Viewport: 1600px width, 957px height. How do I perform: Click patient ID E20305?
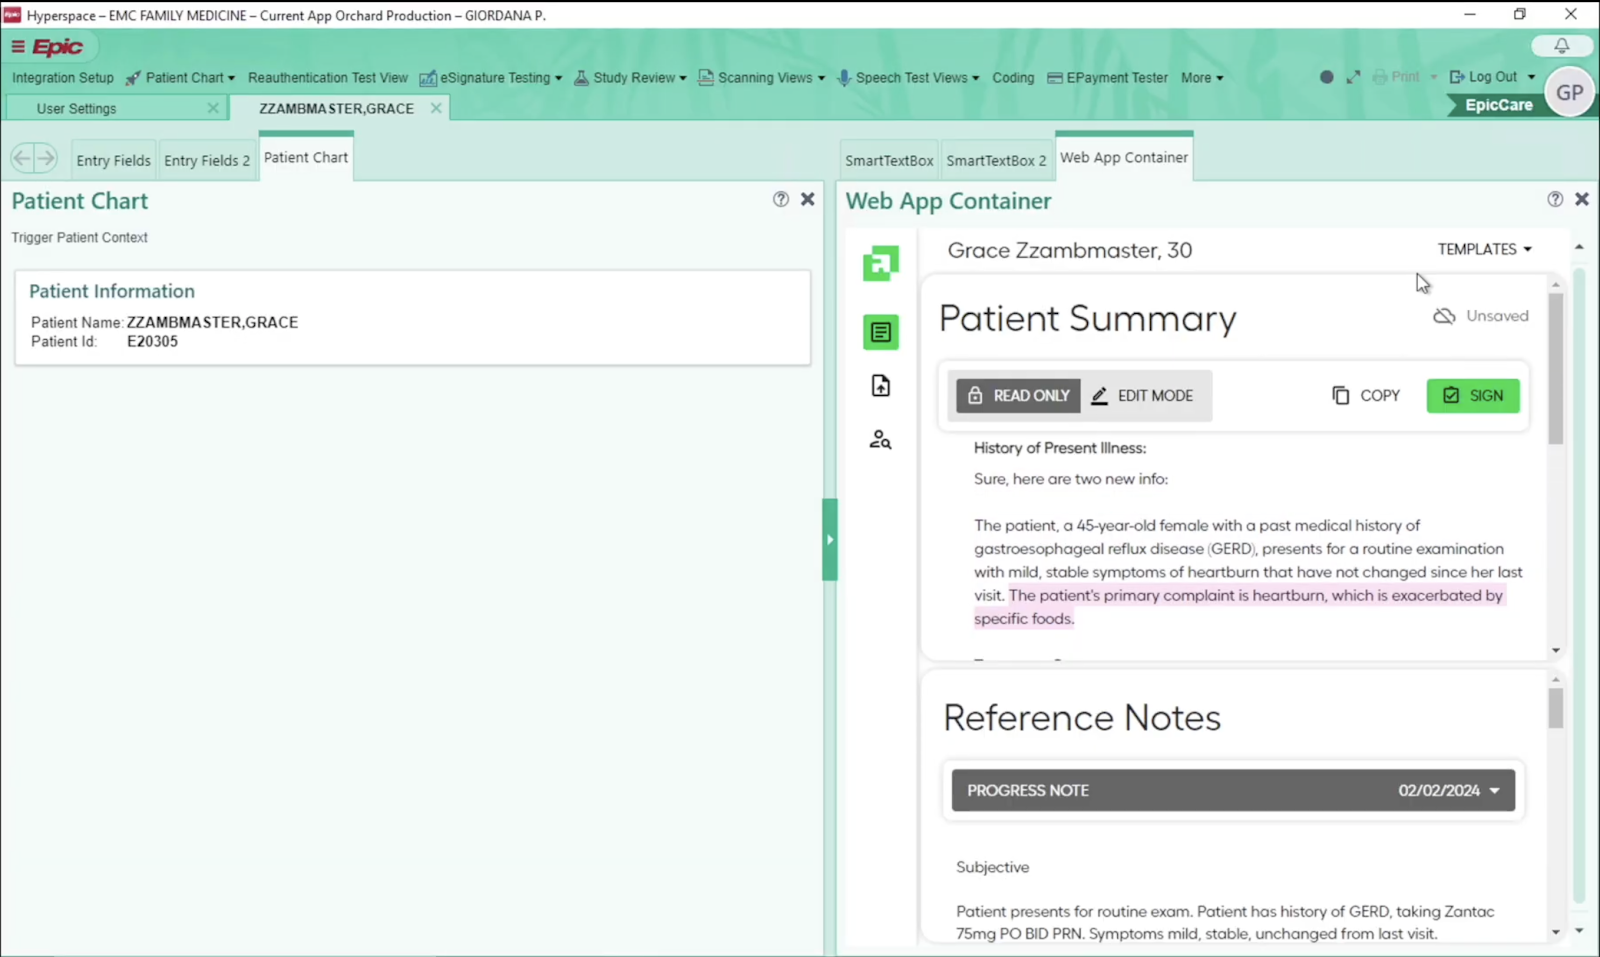(152, 342)
